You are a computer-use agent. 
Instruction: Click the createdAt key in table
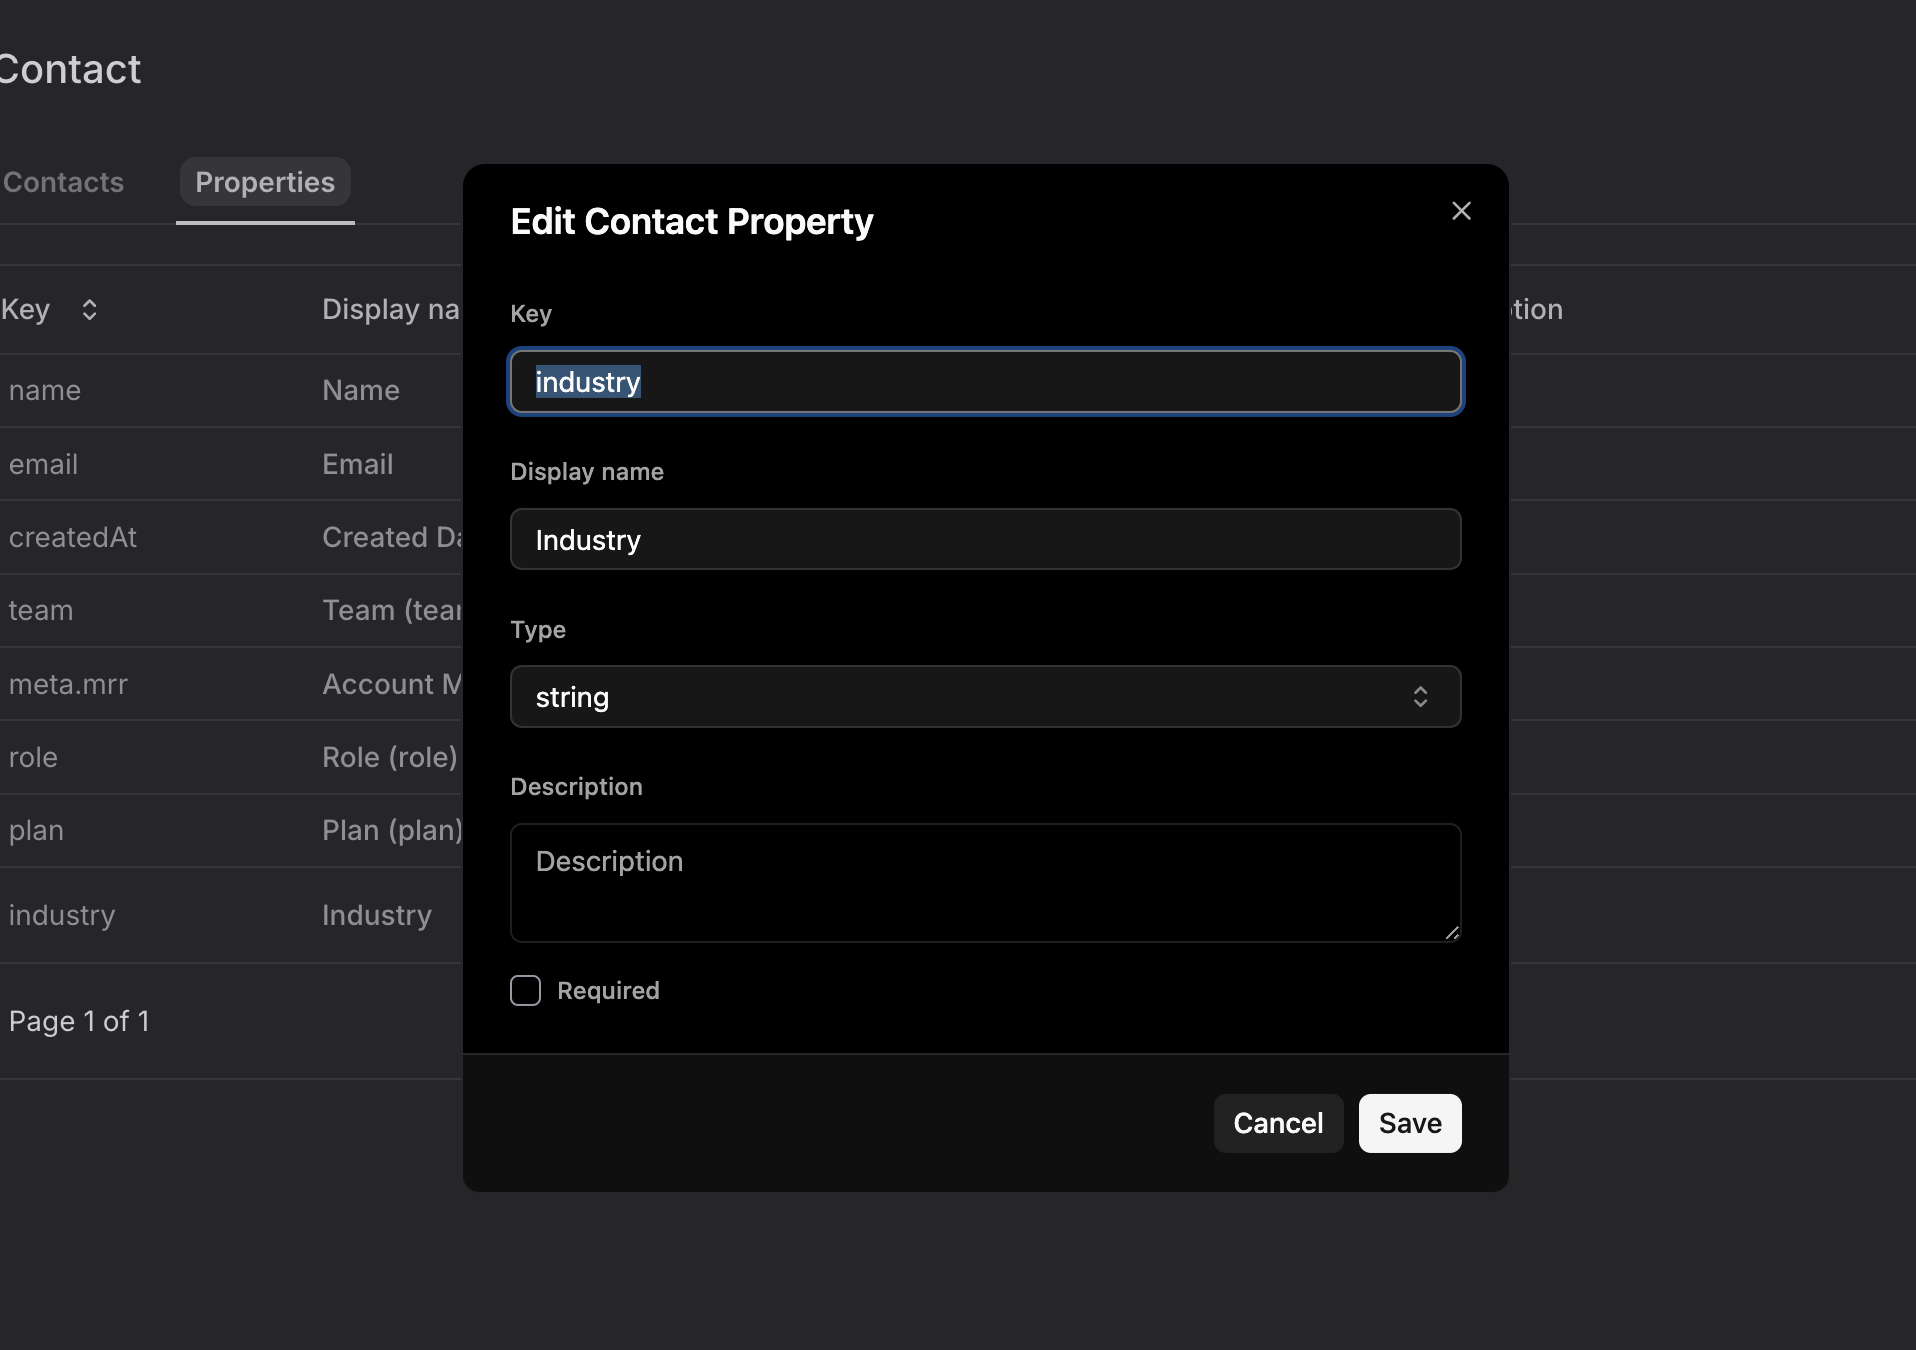(x=73, y=538)
